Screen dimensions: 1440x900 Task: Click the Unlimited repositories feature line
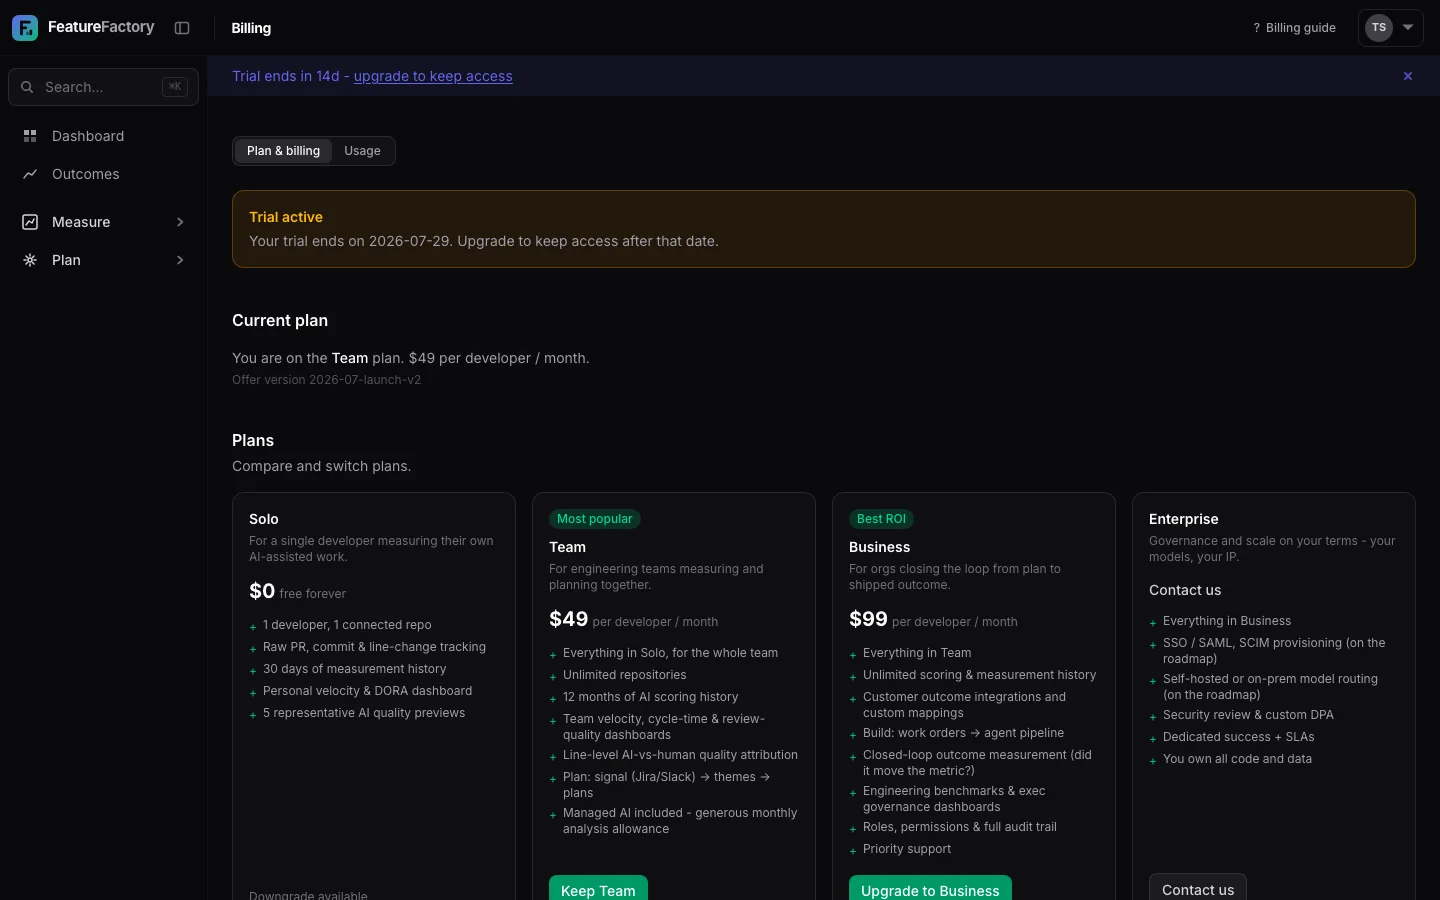pos(624,675)
